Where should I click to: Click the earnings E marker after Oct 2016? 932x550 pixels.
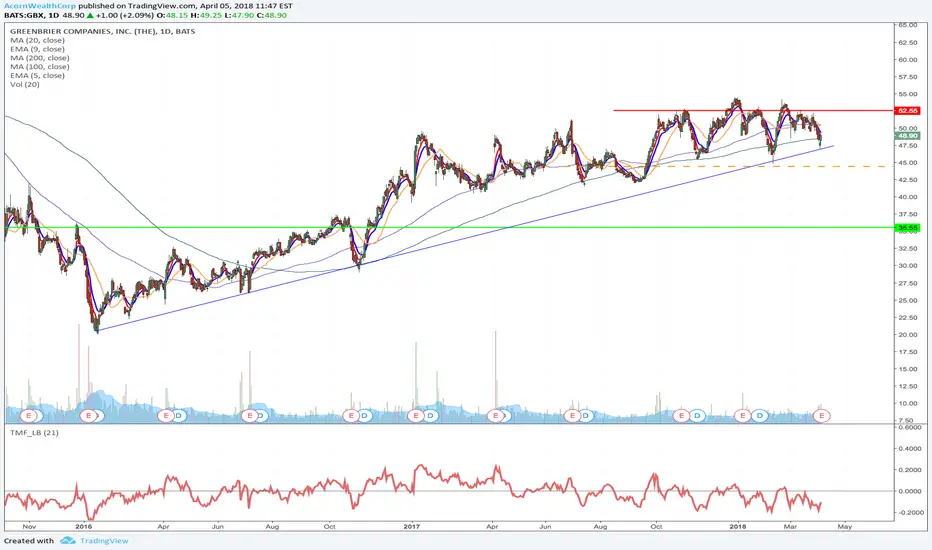(x=351, y=415)
